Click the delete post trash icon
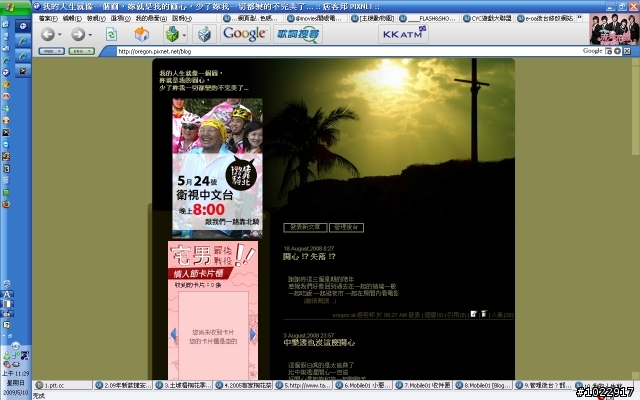This screenshot has width=640, height=400. tap(484, 314)
